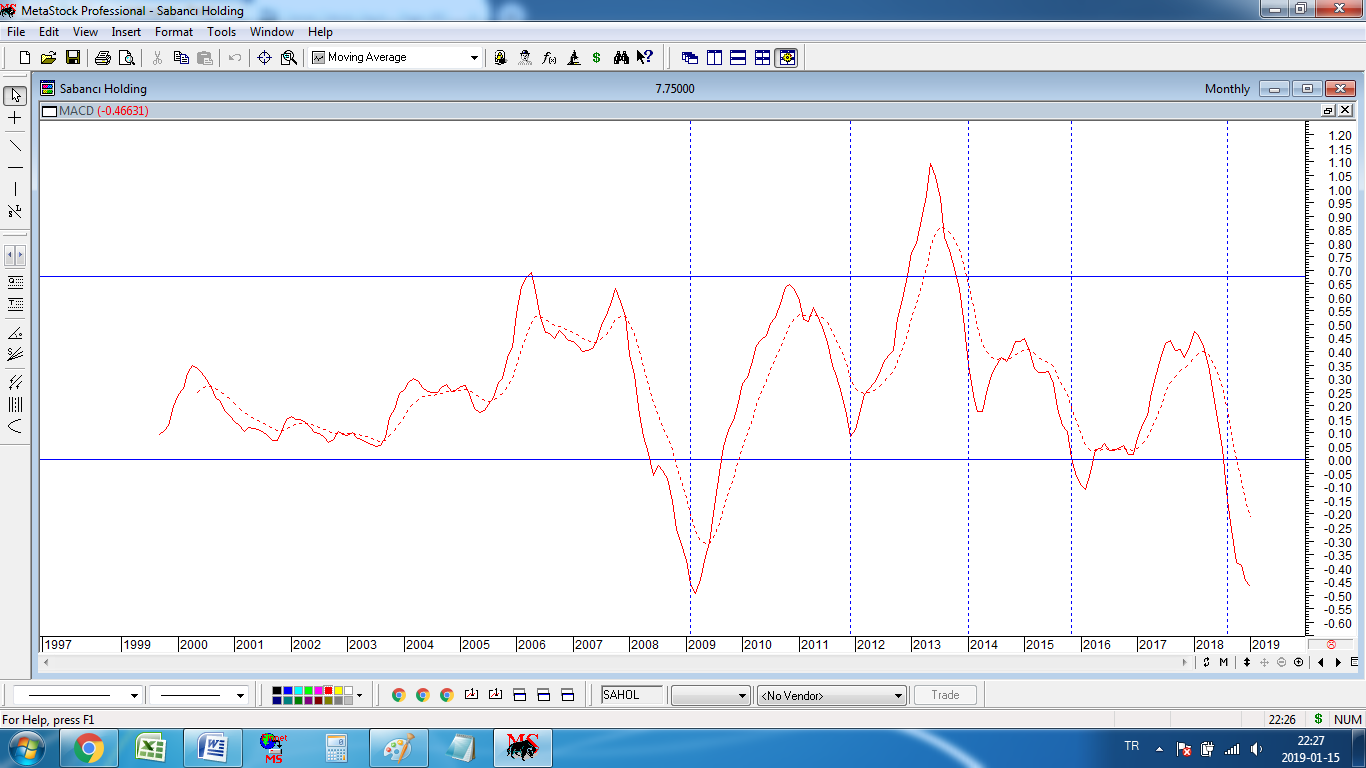The width and height of the screenshot is (1366, 768).
Task: Create a new file from the toolbar
Action: point(25,58)
